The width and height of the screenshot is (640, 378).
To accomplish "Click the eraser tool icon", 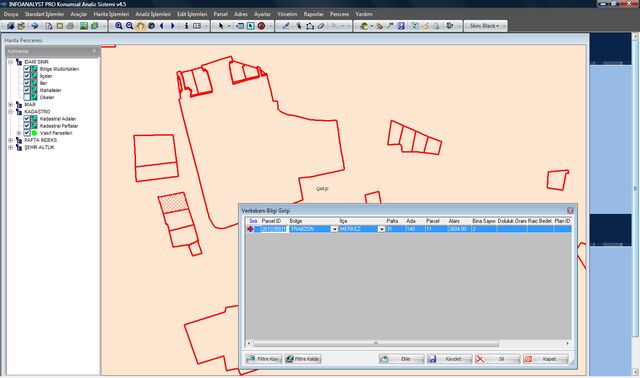I will 321,26.
